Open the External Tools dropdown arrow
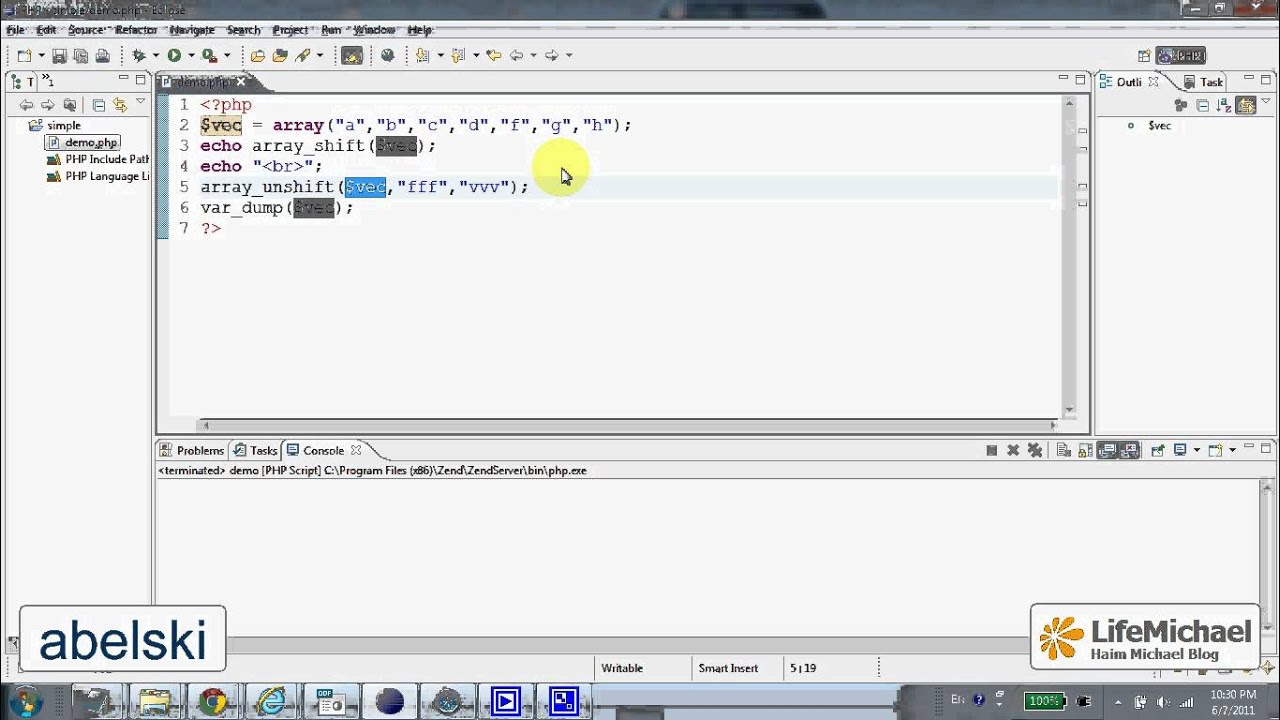Screen dimensions: 1280x720 227,56
